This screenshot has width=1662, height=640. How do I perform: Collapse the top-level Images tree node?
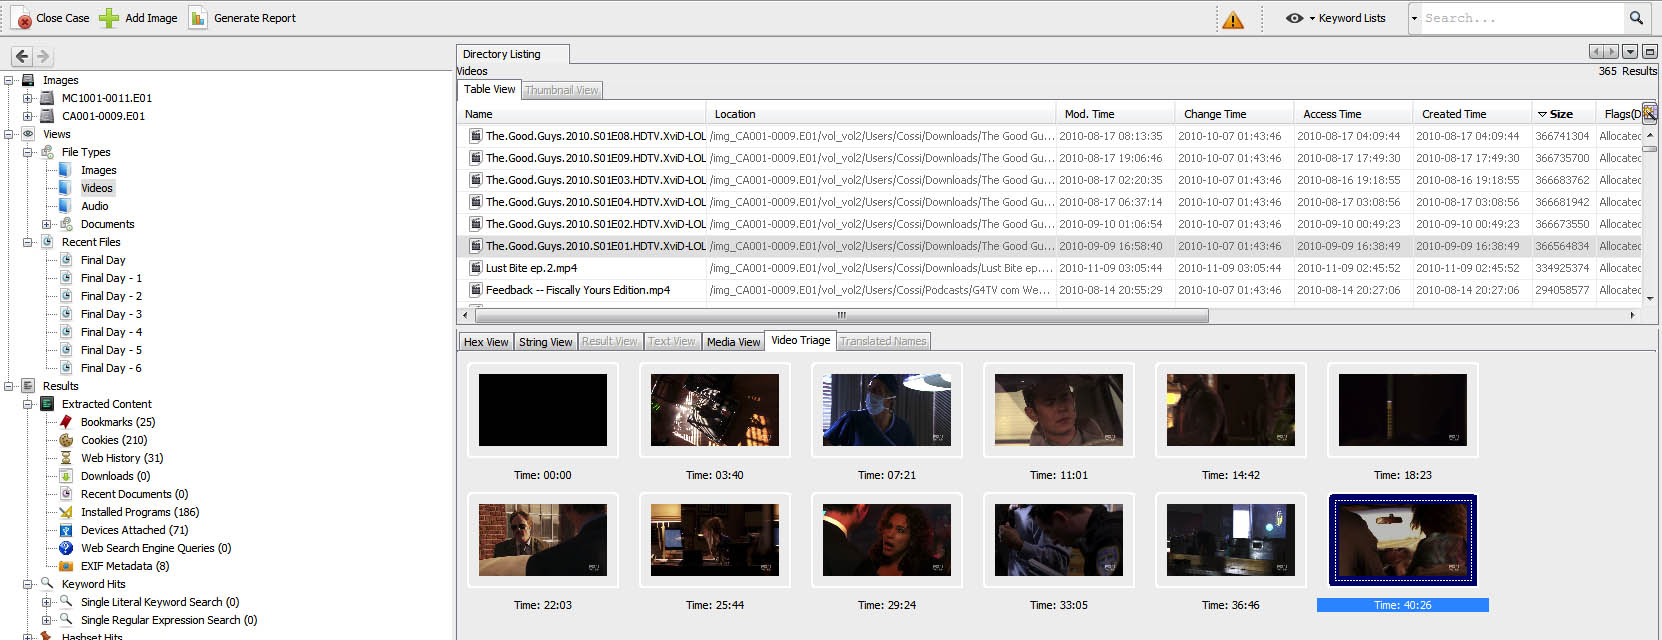point(9,80)
